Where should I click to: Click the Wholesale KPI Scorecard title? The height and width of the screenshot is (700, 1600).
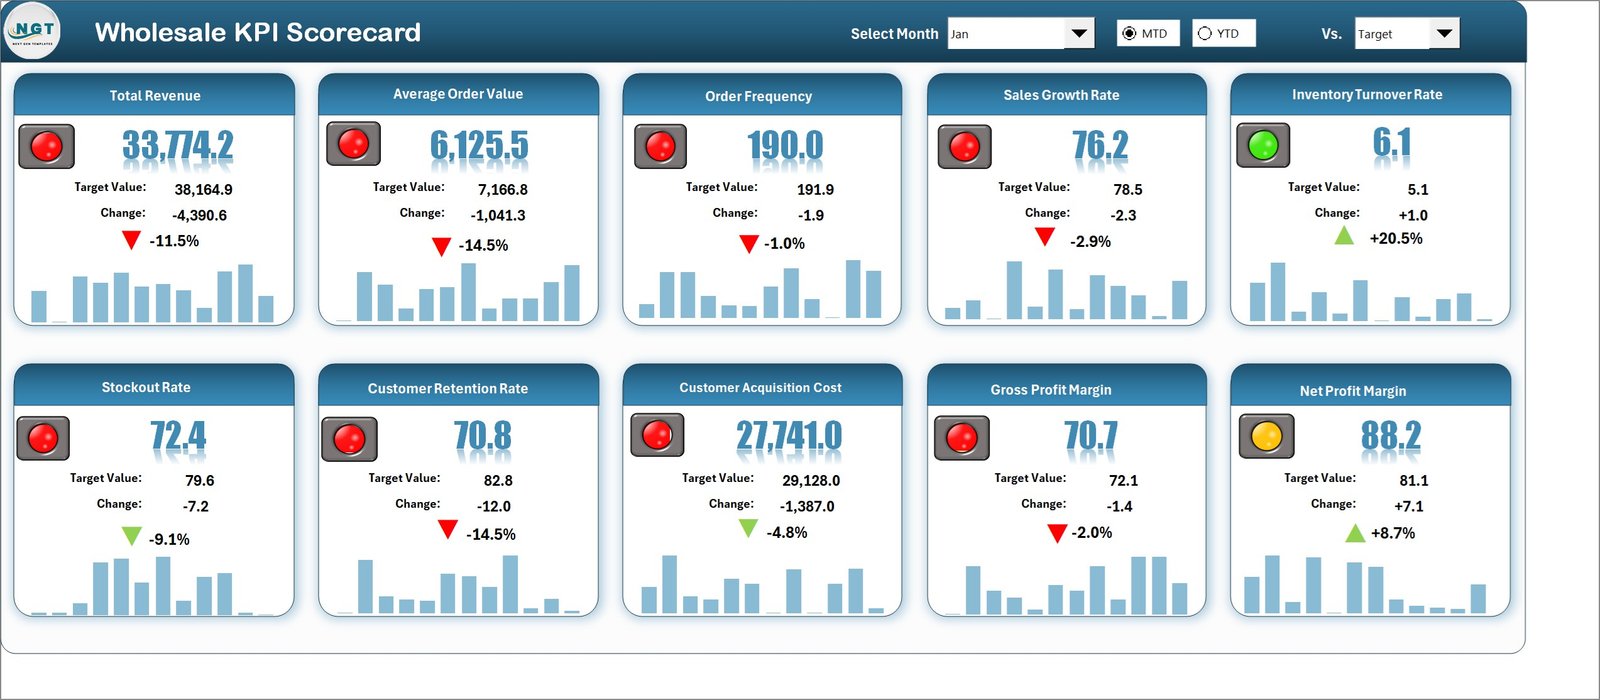(258, 33)
